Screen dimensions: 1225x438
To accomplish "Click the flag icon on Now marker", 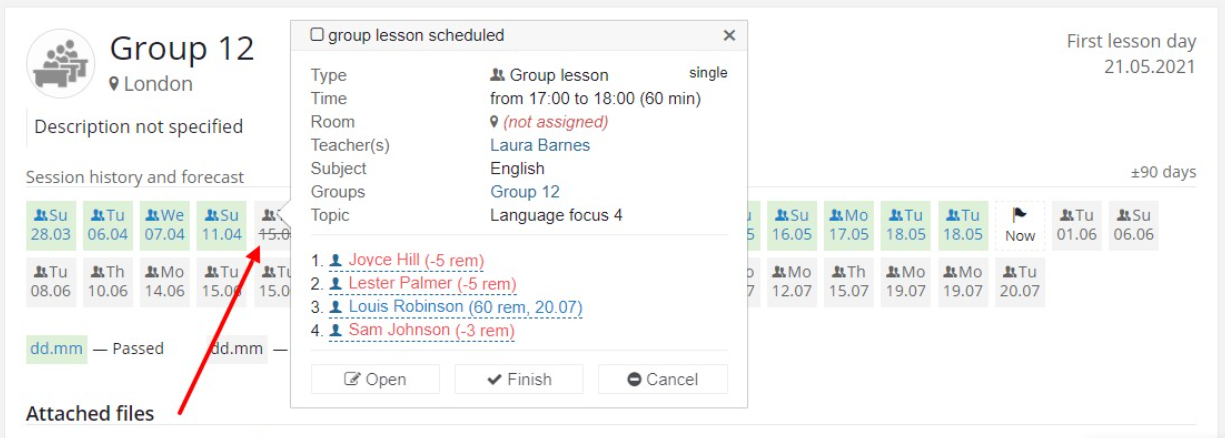I will pos(1020,215).
